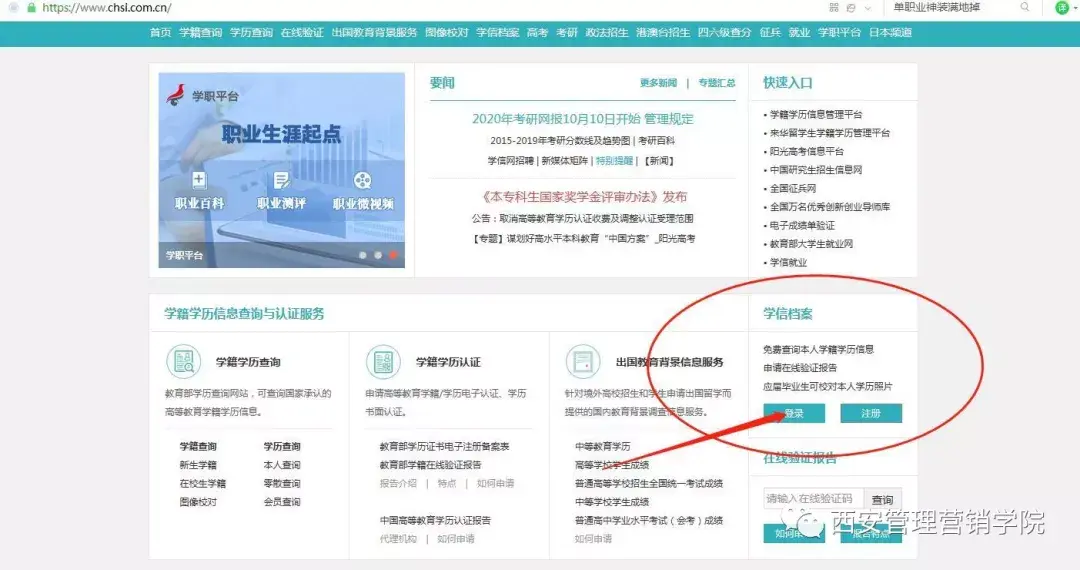Open 全国万名优秀创新创业导师库 quick link
This screenshot has height=570, width=1080.
click(830, 207)
